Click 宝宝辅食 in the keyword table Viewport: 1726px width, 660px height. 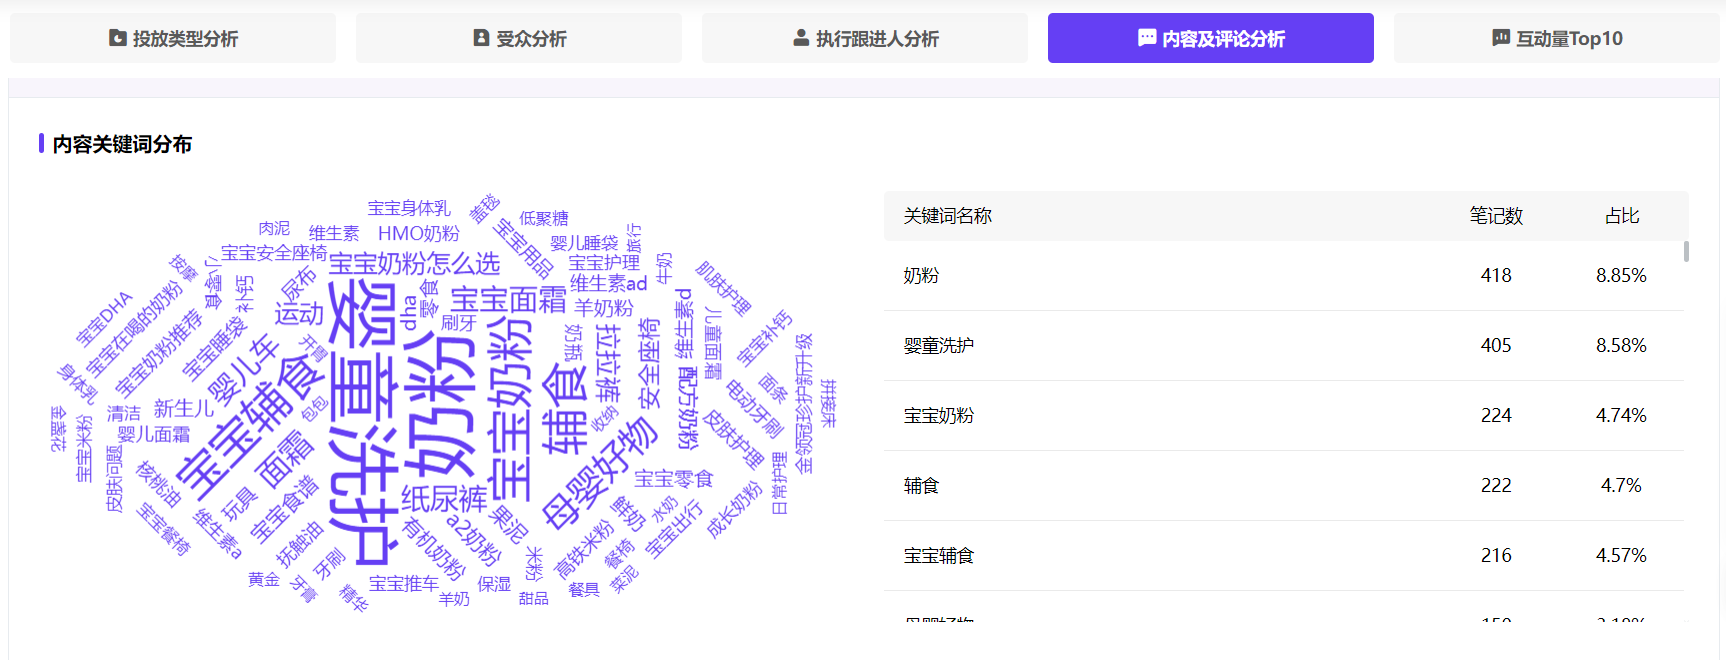(938, 556)
